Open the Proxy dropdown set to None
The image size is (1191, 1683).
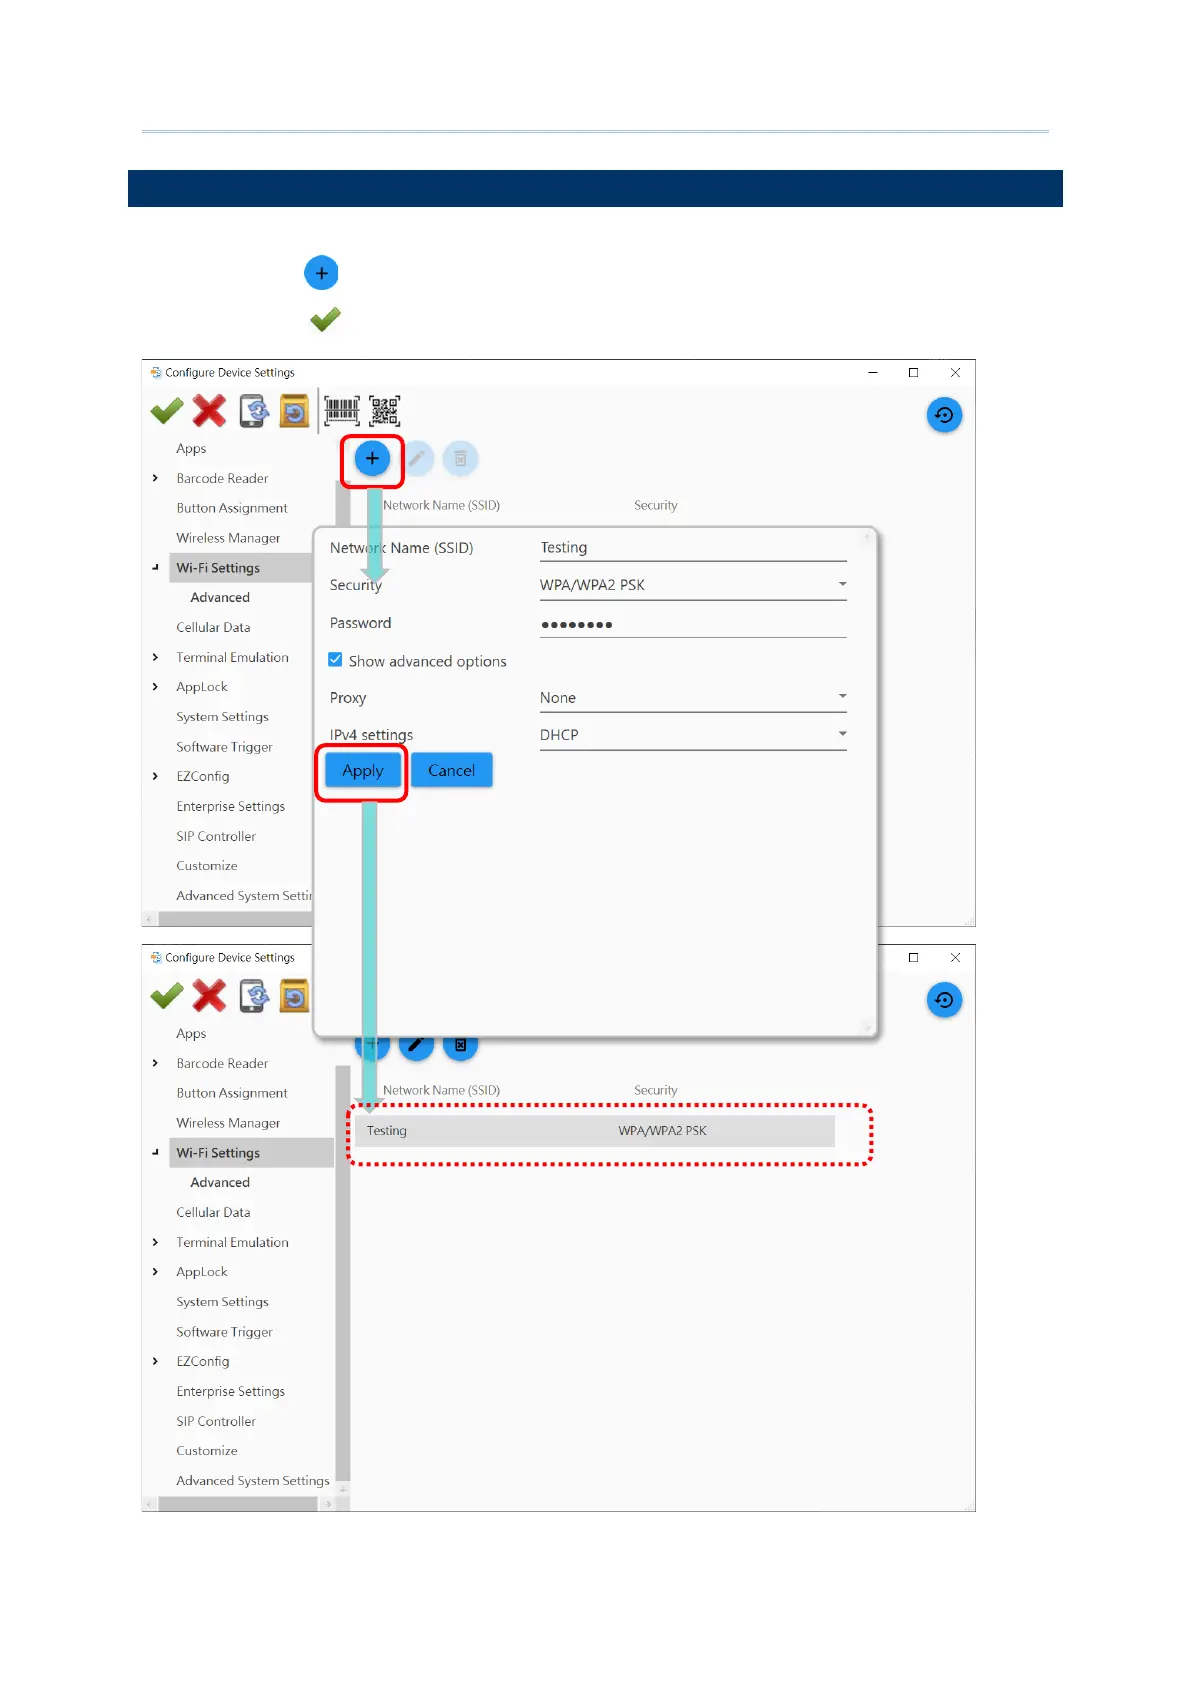click(x=693, y=698)
